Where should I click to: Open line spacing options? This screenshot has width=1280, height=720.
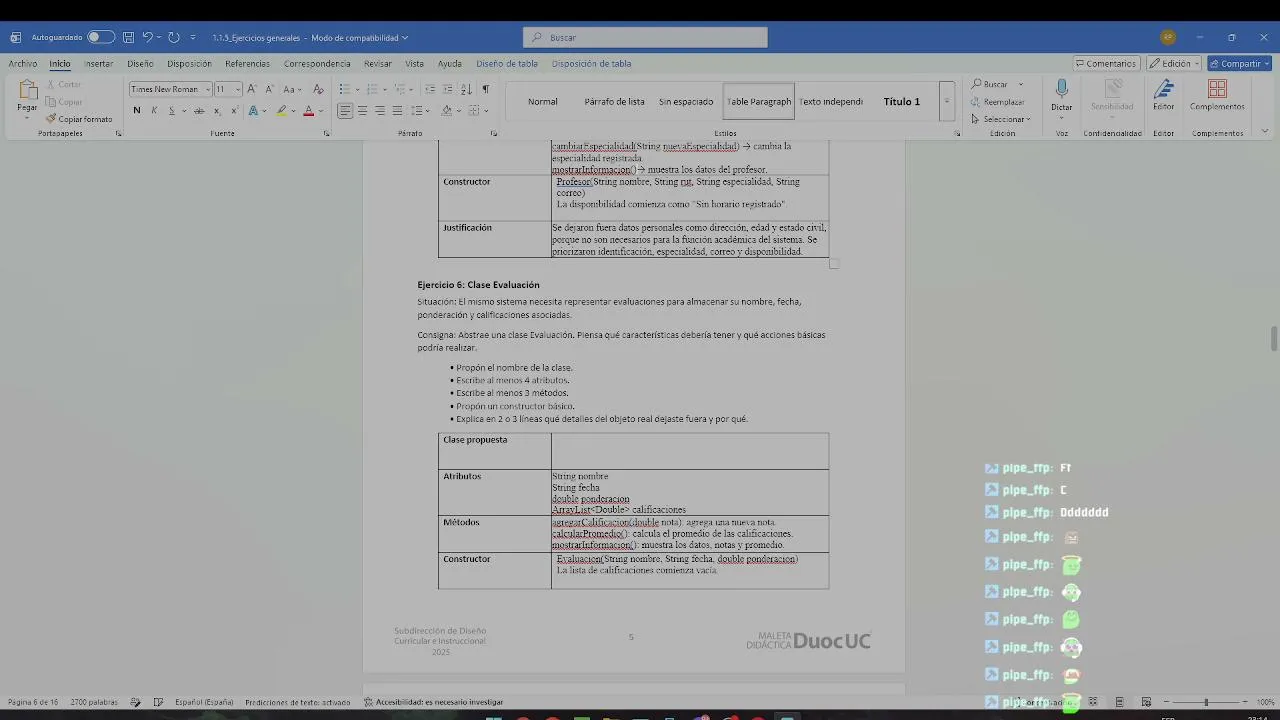click(x=420, y=111)
